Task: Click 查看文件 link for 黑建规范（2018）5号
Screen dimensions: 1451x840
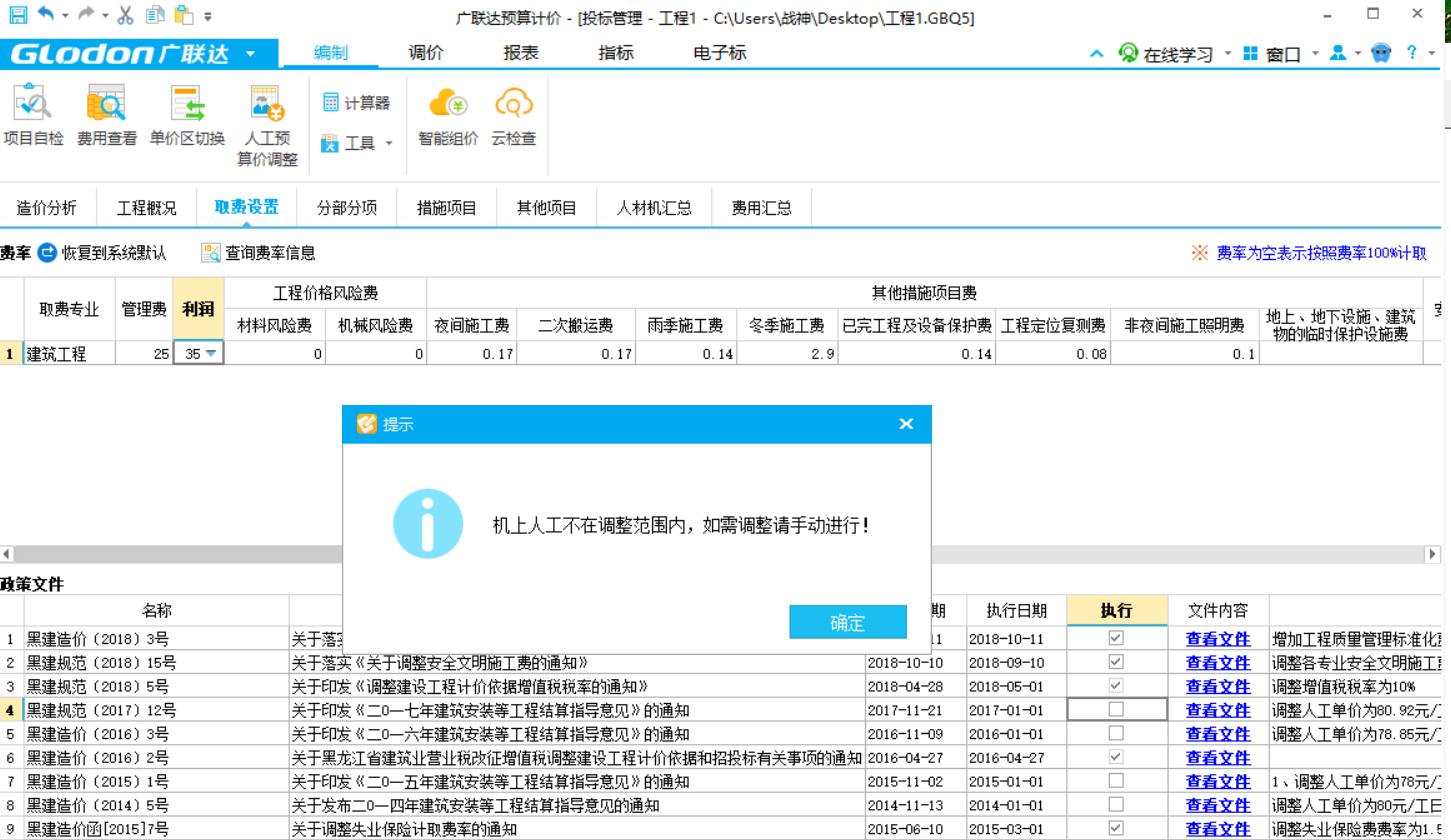Action: (x=1218, y=686)
